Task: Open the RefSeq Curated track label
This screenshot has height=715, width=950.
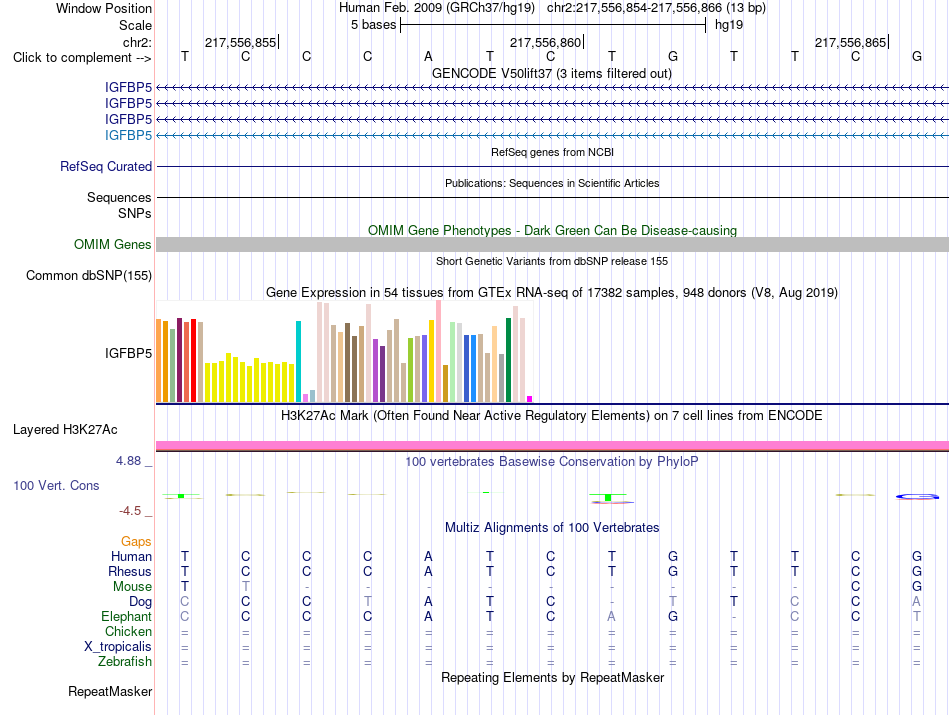Action: click(x=105, y=166)
